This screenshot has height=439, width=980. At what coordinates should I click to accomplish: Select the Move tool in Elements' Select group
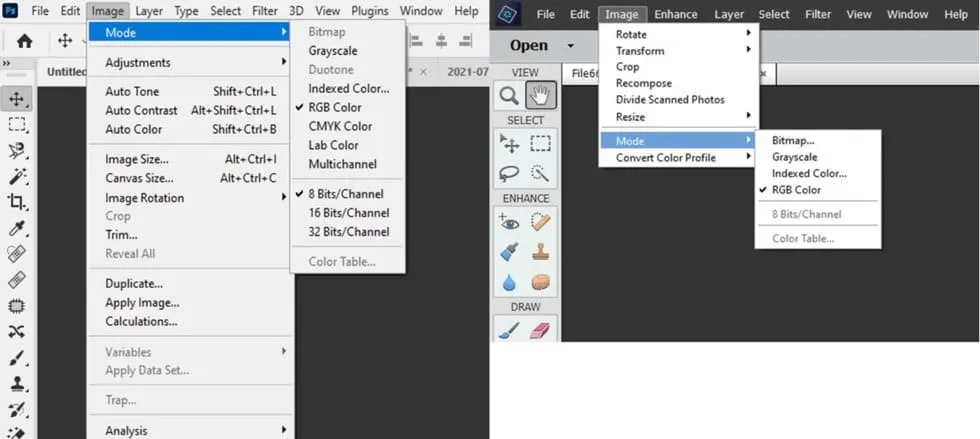(x=509, y=144)
